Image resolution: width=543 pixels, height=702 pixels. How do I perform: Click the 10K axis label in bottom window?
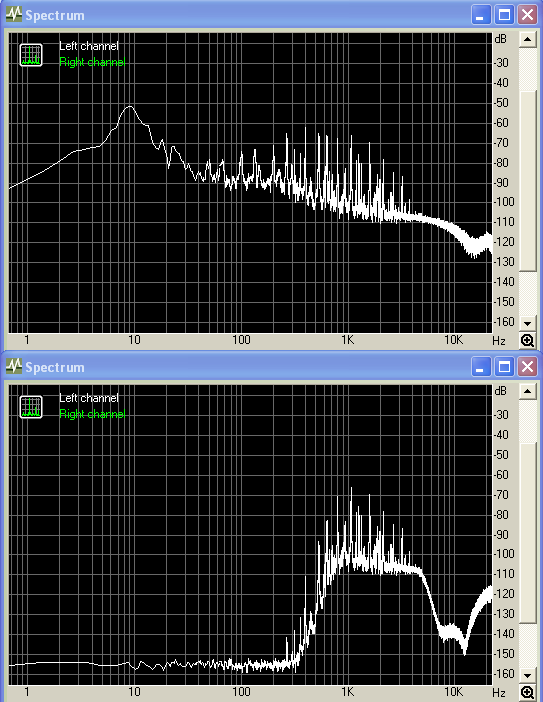click(x=453, y=692)
